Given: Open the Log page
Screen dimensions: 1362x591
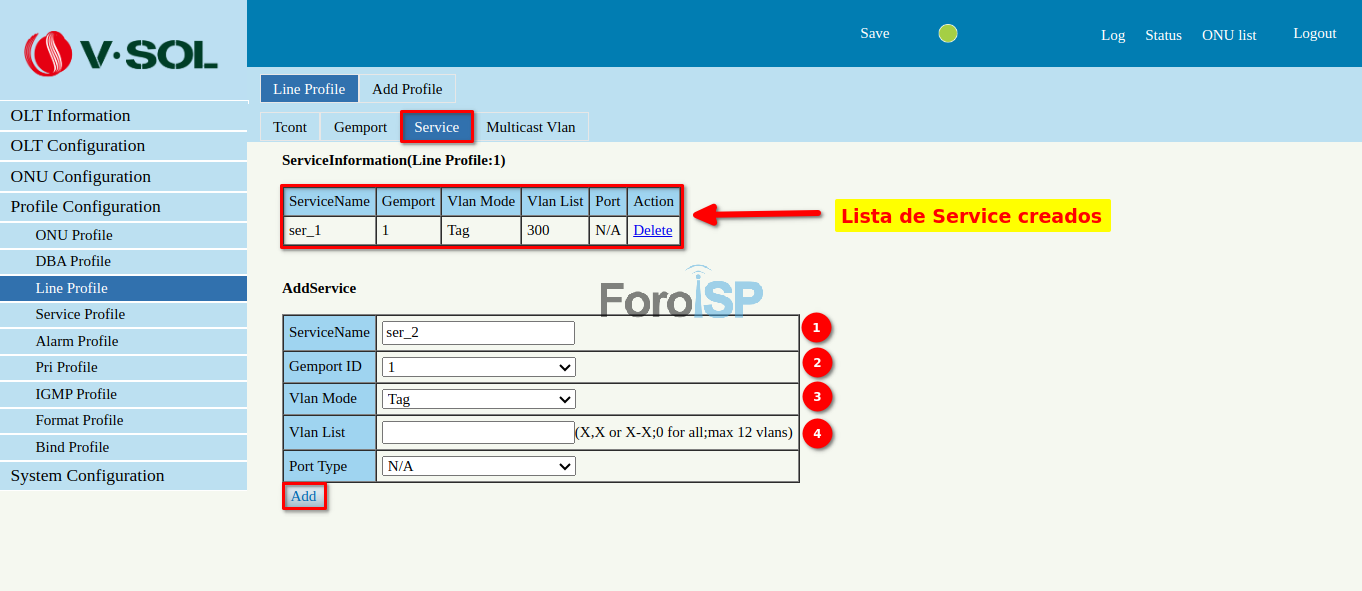Looking at the screenshot, I should (x=1112, y=35).
